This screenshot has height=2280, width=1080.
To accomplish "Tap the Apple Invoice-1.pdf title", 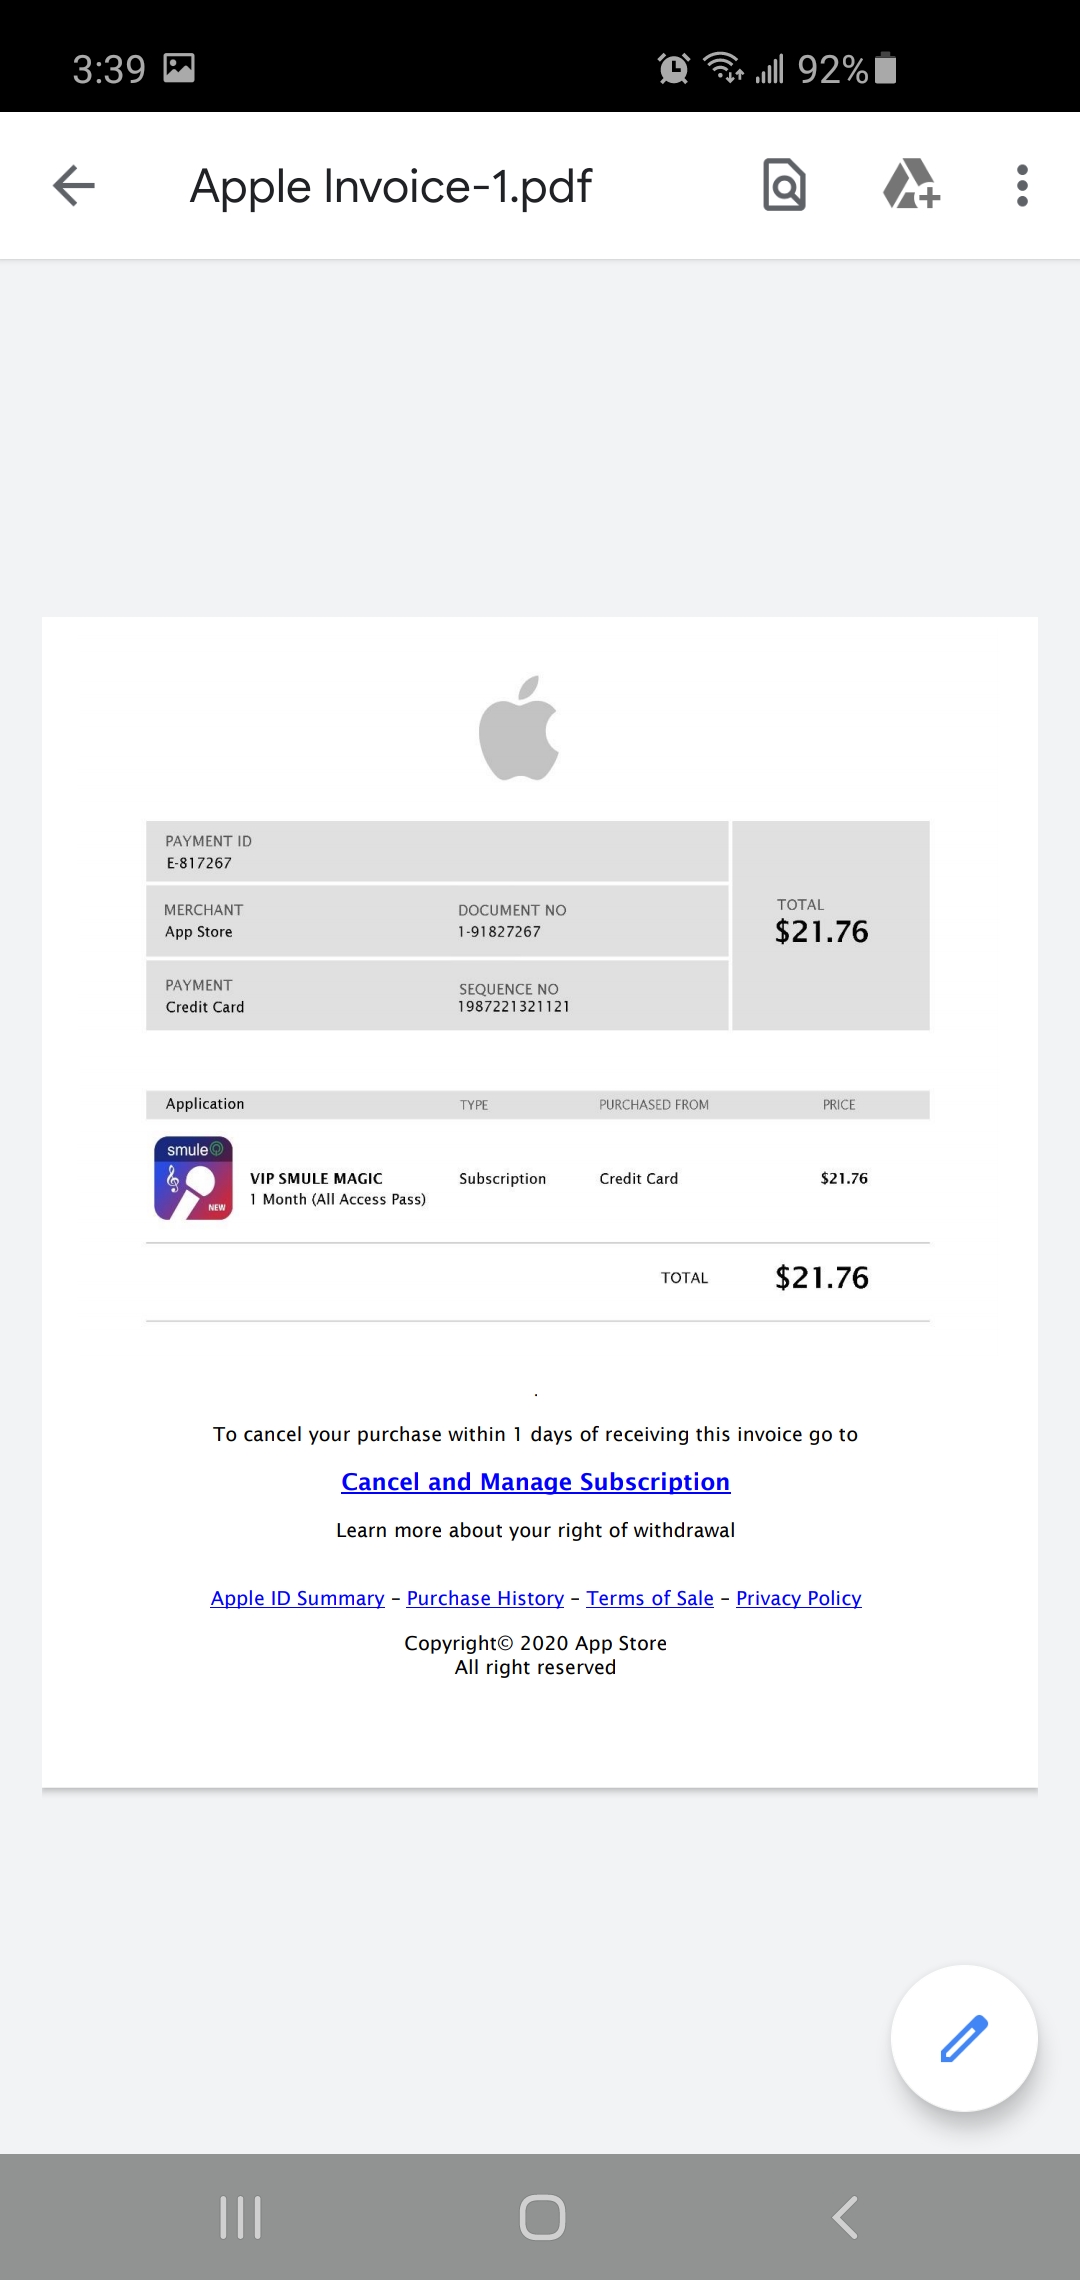I will 390,185.
